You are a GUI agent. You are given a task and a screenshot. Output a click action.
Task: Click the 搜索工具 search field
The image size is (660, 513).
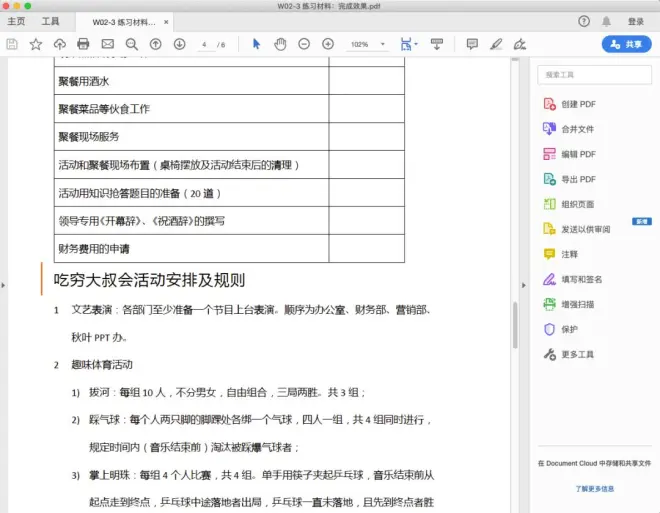point(594,75)
